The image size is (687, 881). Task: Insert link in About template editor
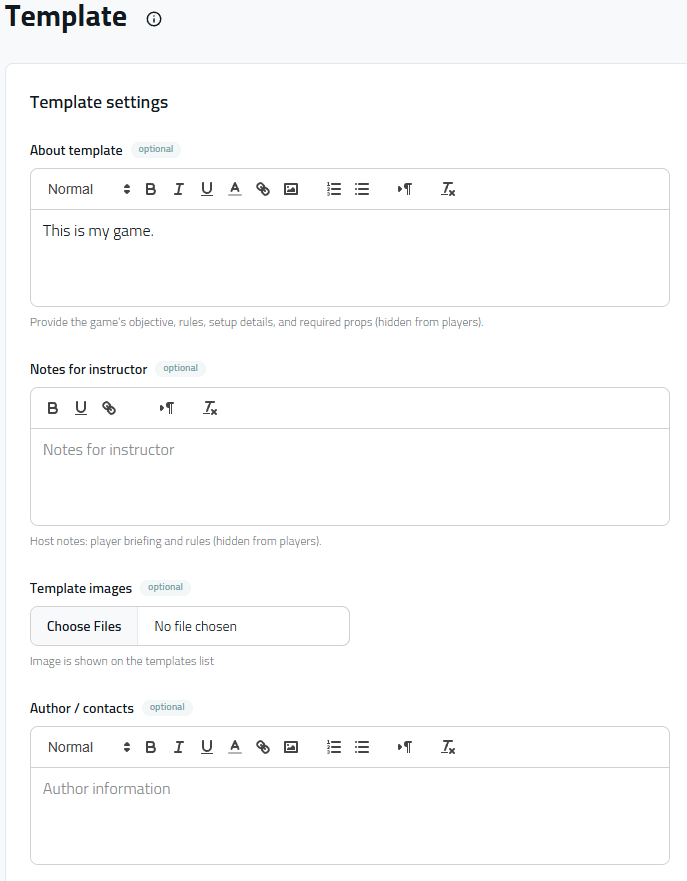(x=263, y=189)
